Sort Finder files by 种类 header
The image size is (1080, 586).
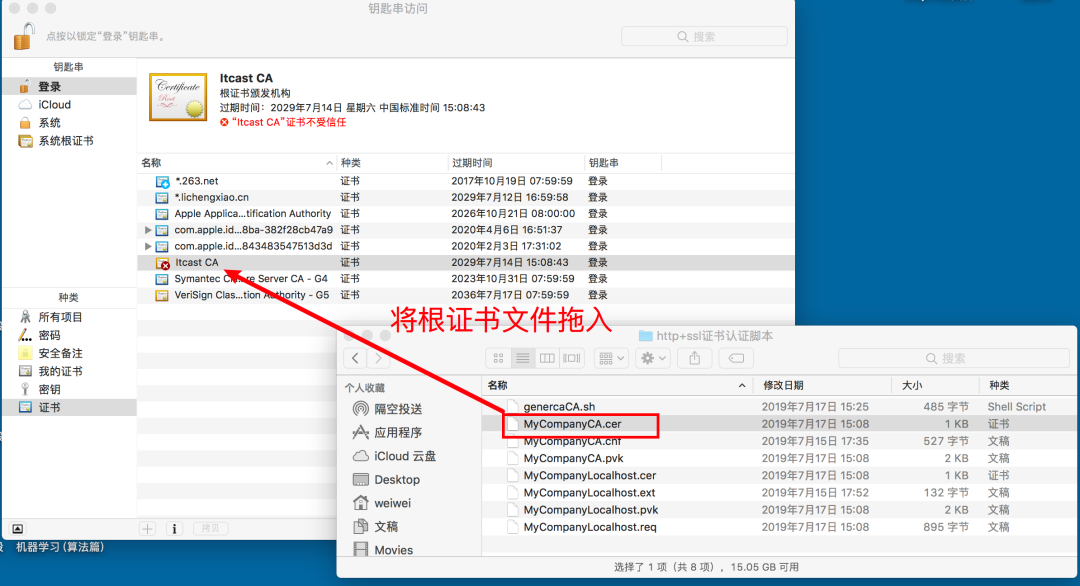tap(1030, 385)
